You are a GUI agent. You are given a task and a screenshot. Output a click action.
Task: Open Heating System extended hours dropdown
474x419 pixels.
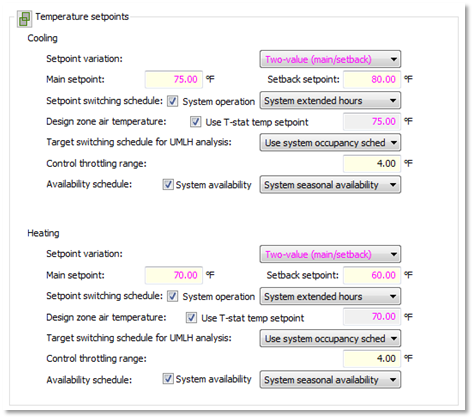(x=330, y=296)
